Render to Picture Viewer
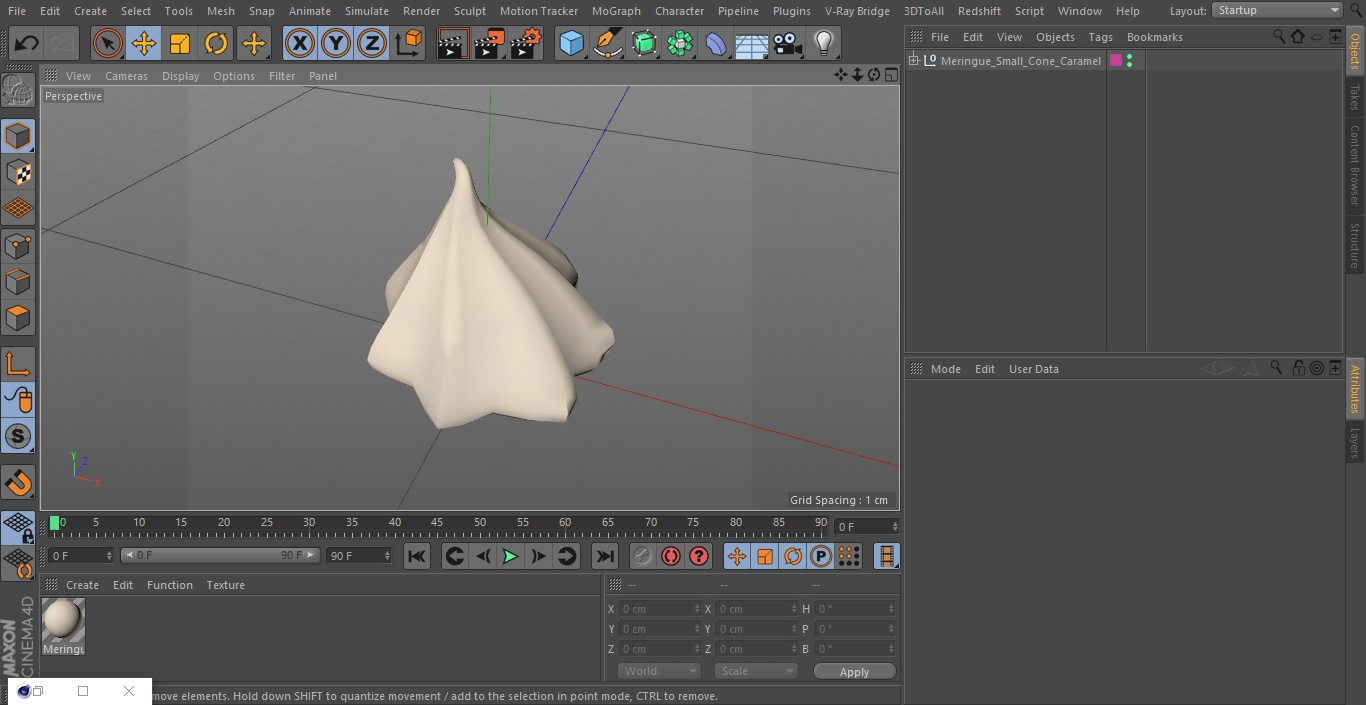This screenshot has height=705, width=1366. 489,44
